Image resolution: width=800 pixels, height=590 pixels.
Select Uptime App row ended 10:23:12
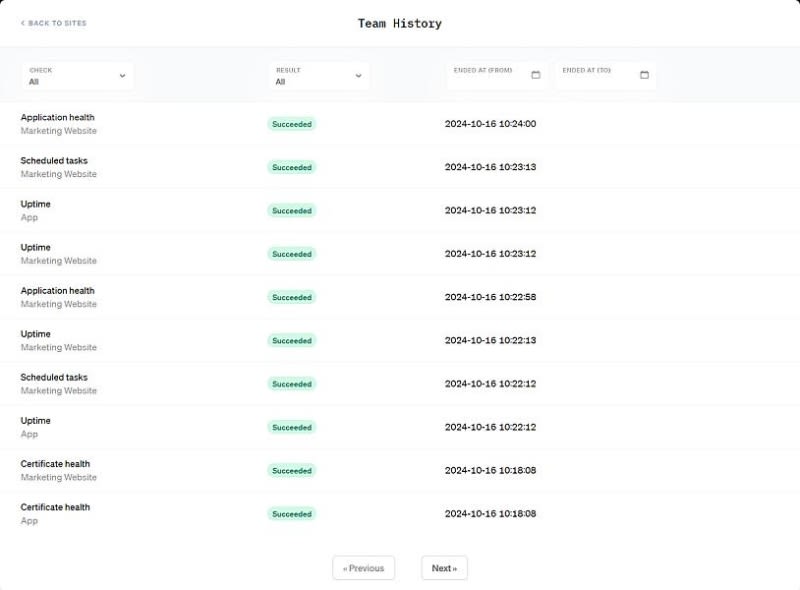pyautogui.click(x=400, y=211)
